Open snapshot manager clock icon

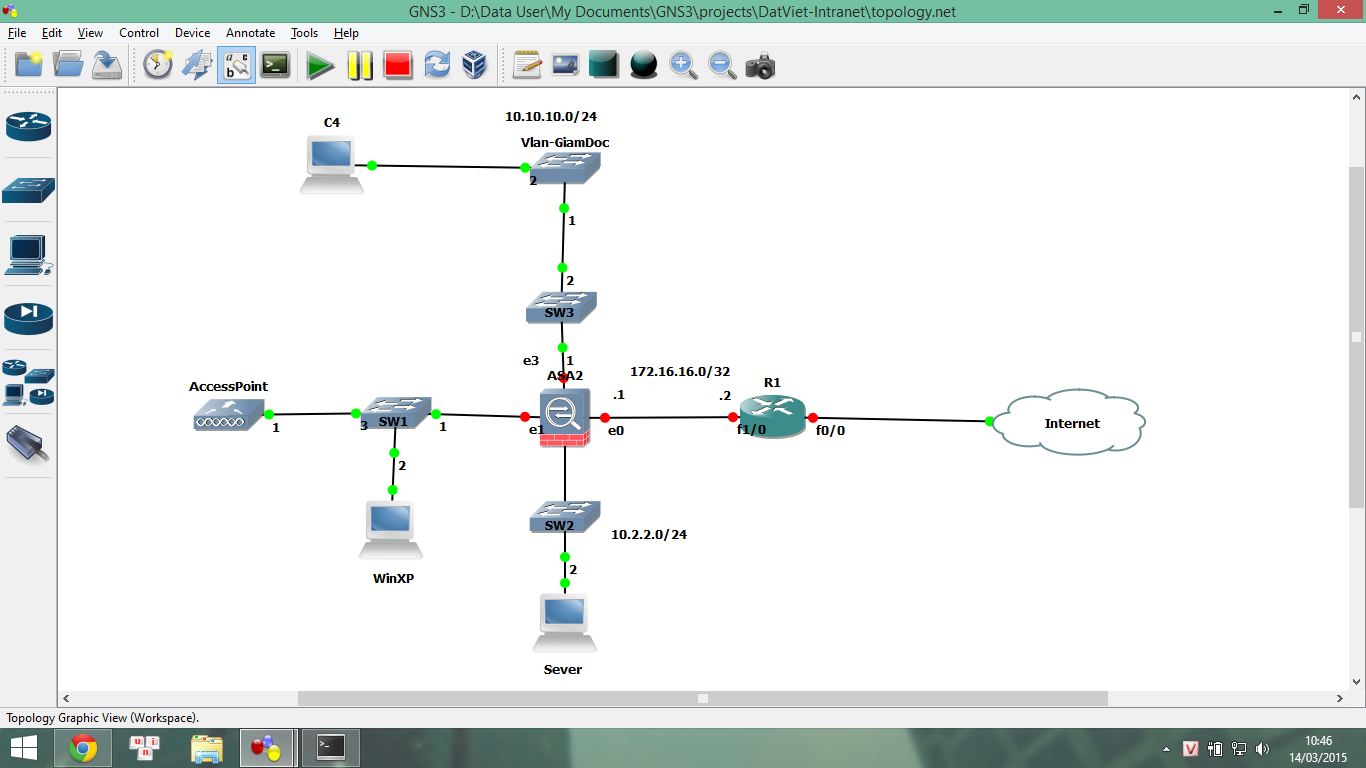click(158, 66)
